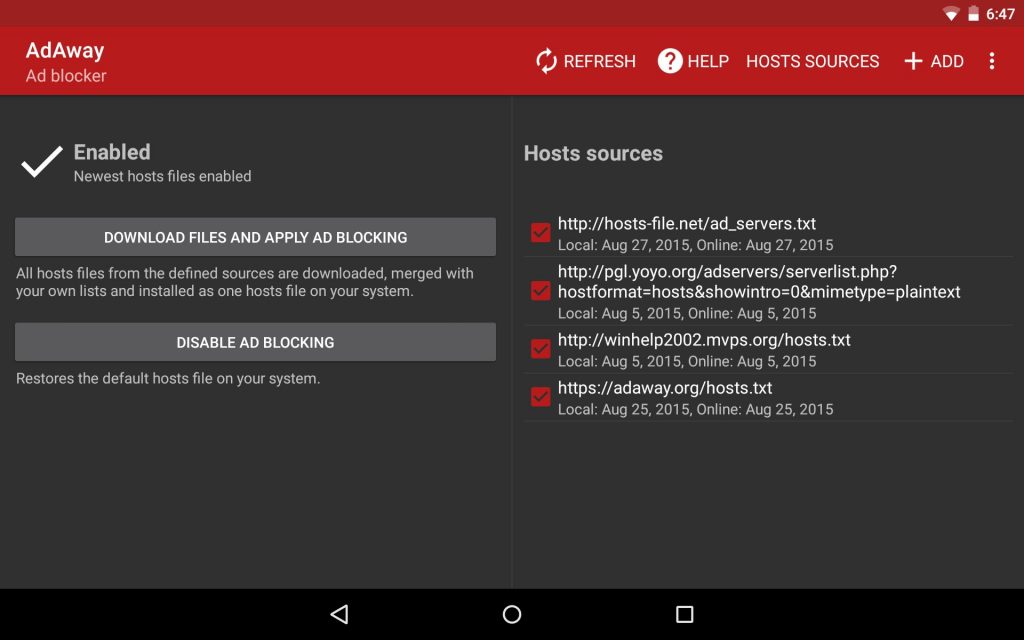Open Help via question mark icon

click(669, 61)
